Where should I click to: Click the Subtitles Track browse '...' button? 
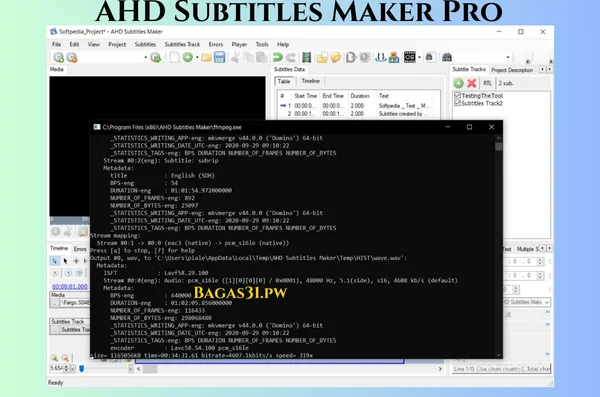pos(55,330)
